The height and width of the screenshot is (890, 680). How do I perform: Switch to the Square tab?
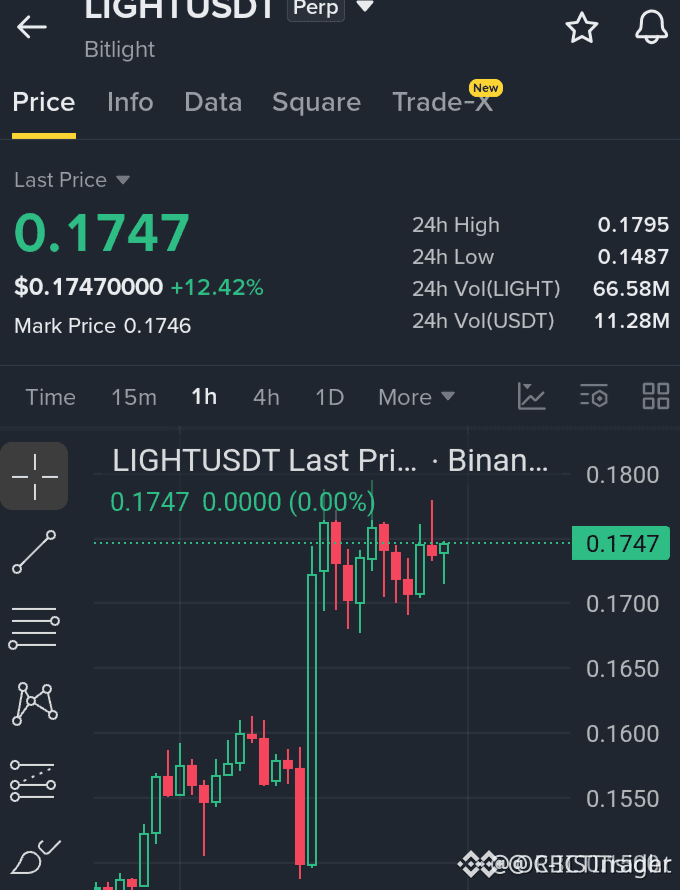[317, 102]
